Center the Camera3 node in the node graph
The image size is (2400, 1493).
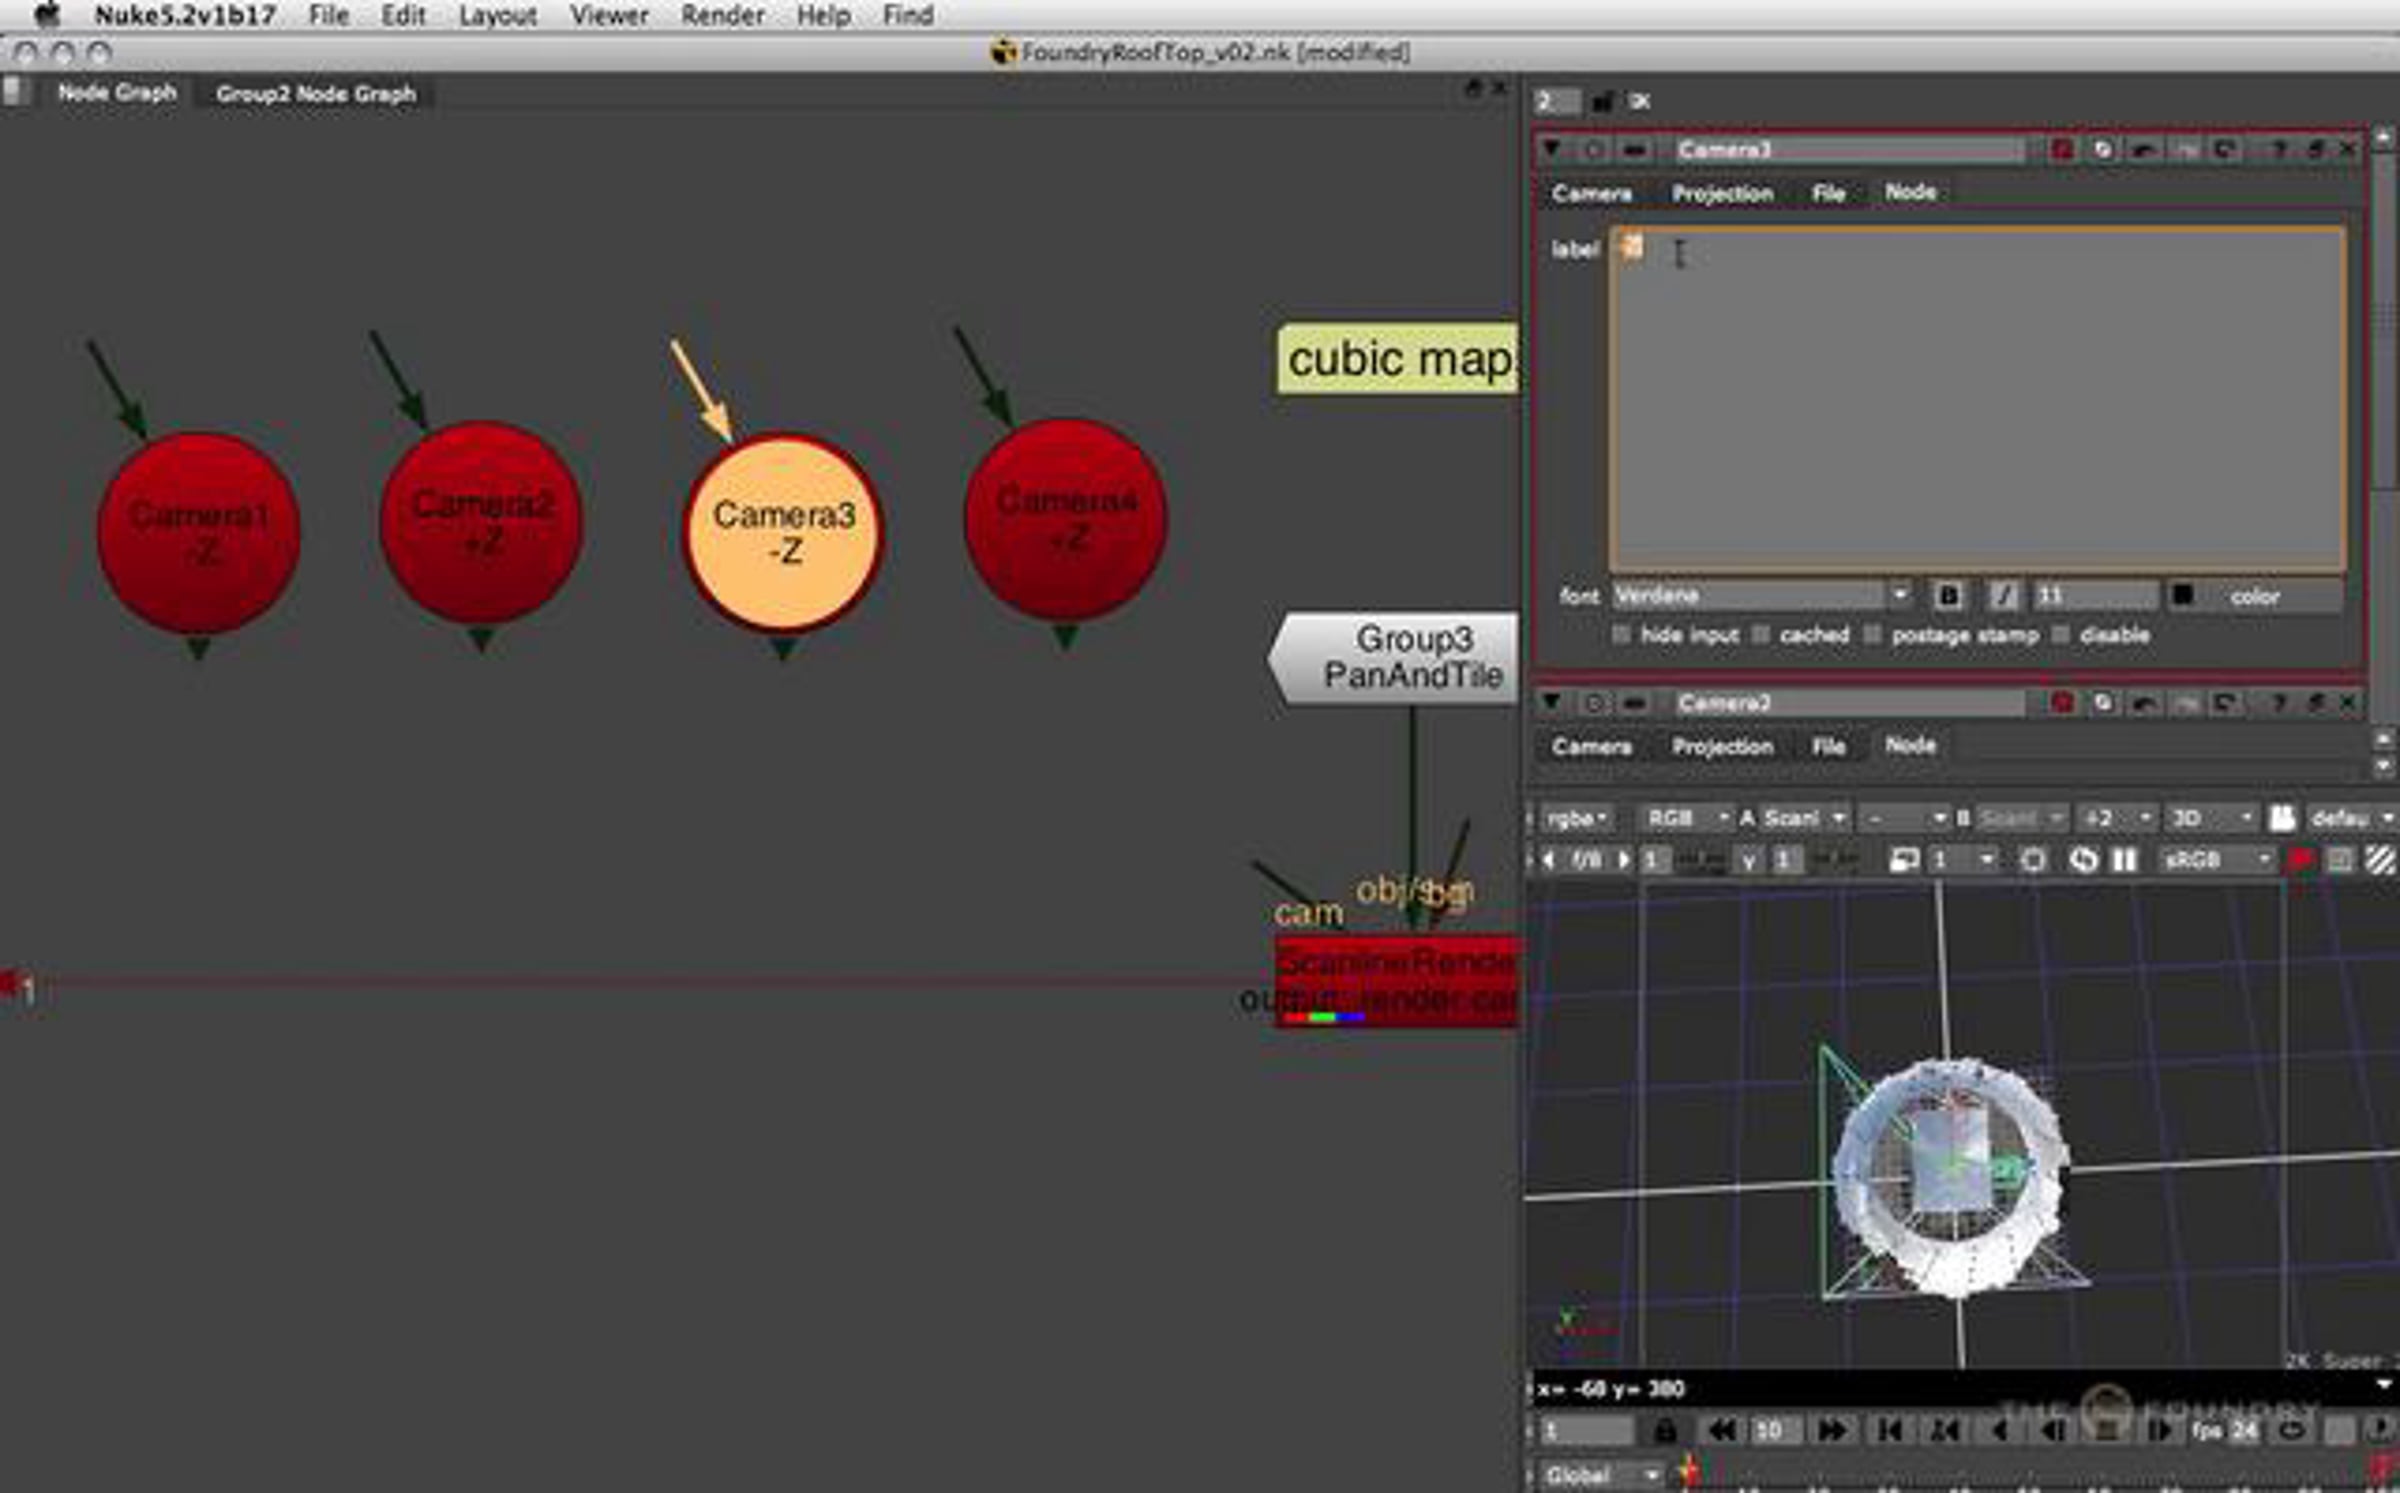tap(1594, 150)
